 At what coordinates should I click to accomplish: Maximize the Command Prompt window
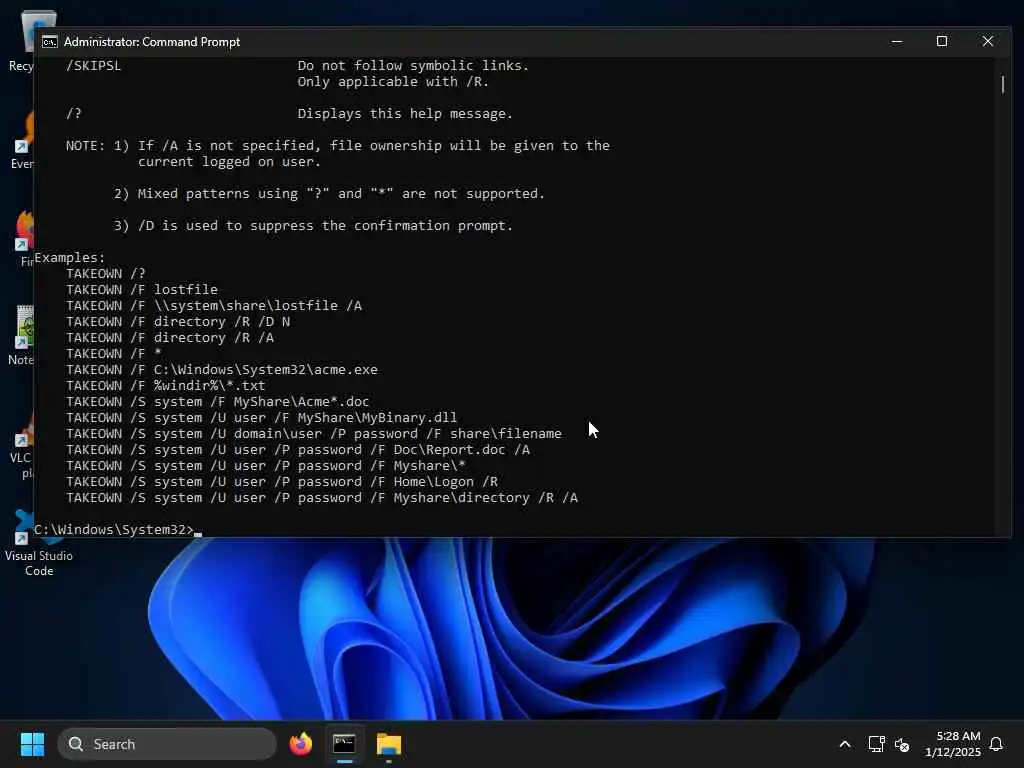tap(942, 42)
